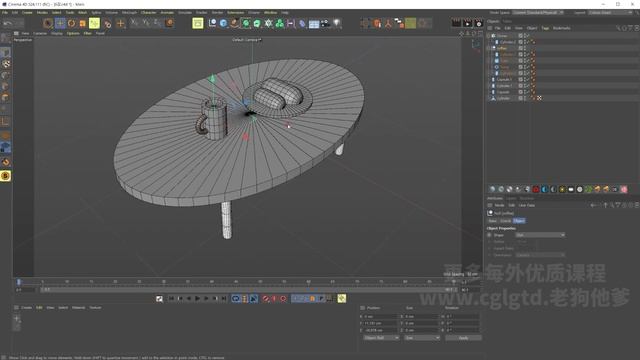Activate the Move tool

click(60, 23)
